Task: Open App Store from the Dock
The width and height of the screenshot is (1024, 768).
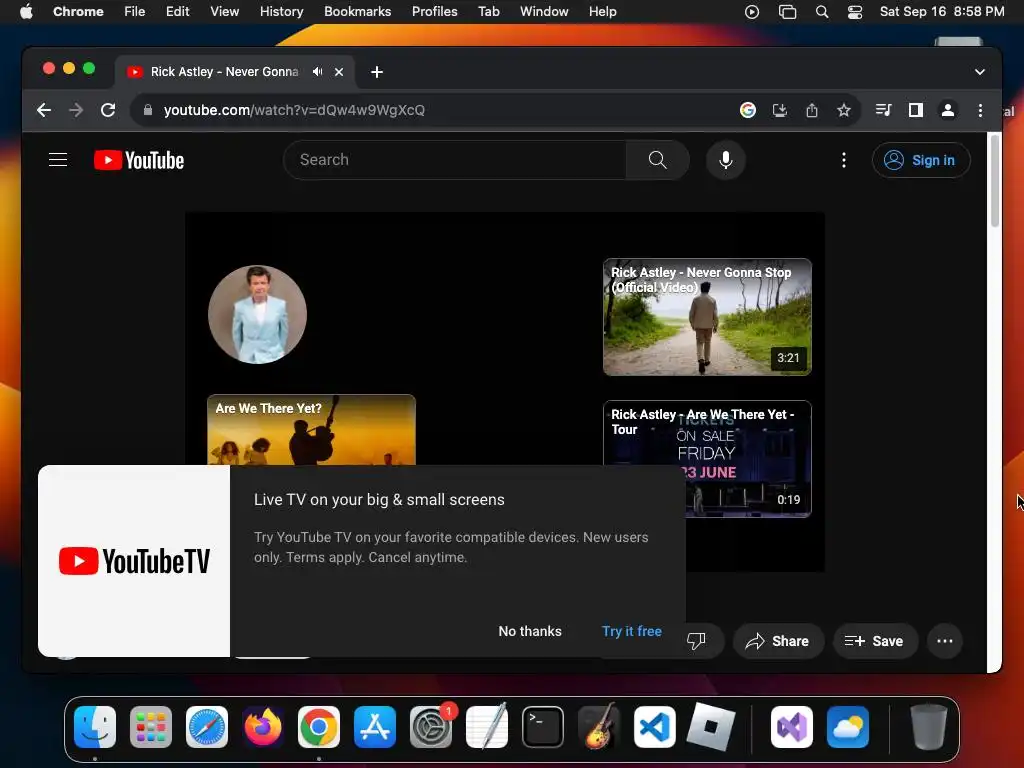Action: tap(375, 727)
